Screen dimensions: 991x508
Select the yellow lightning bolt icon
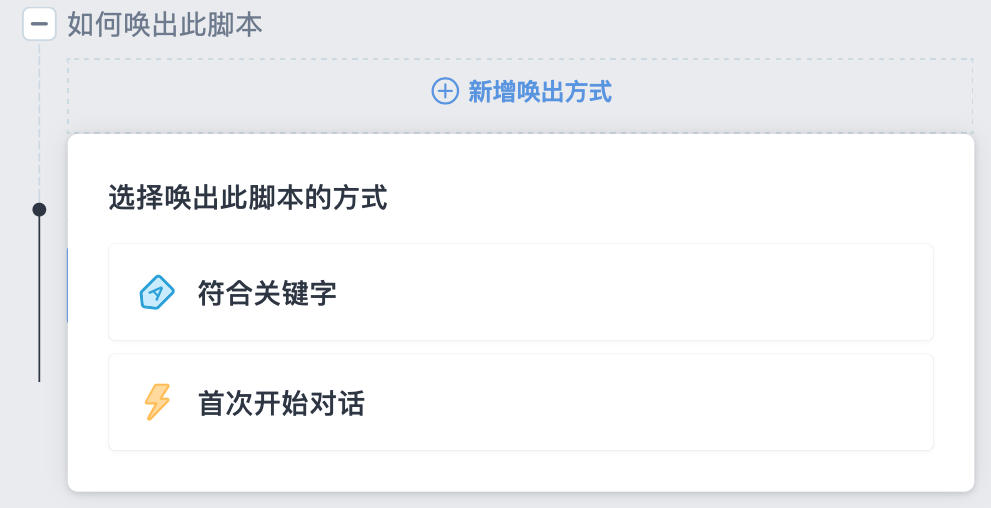(x=157, y=402)
